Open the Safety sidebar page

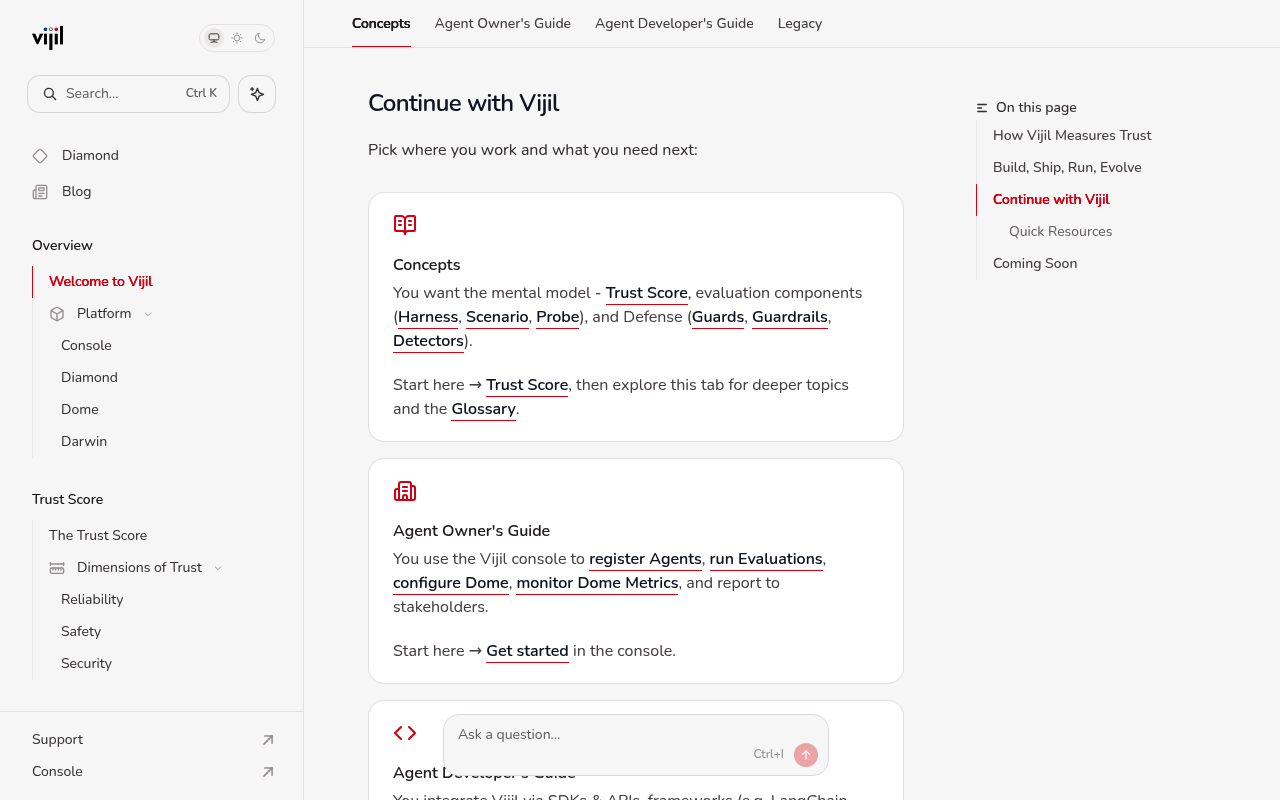pos(81,632)
